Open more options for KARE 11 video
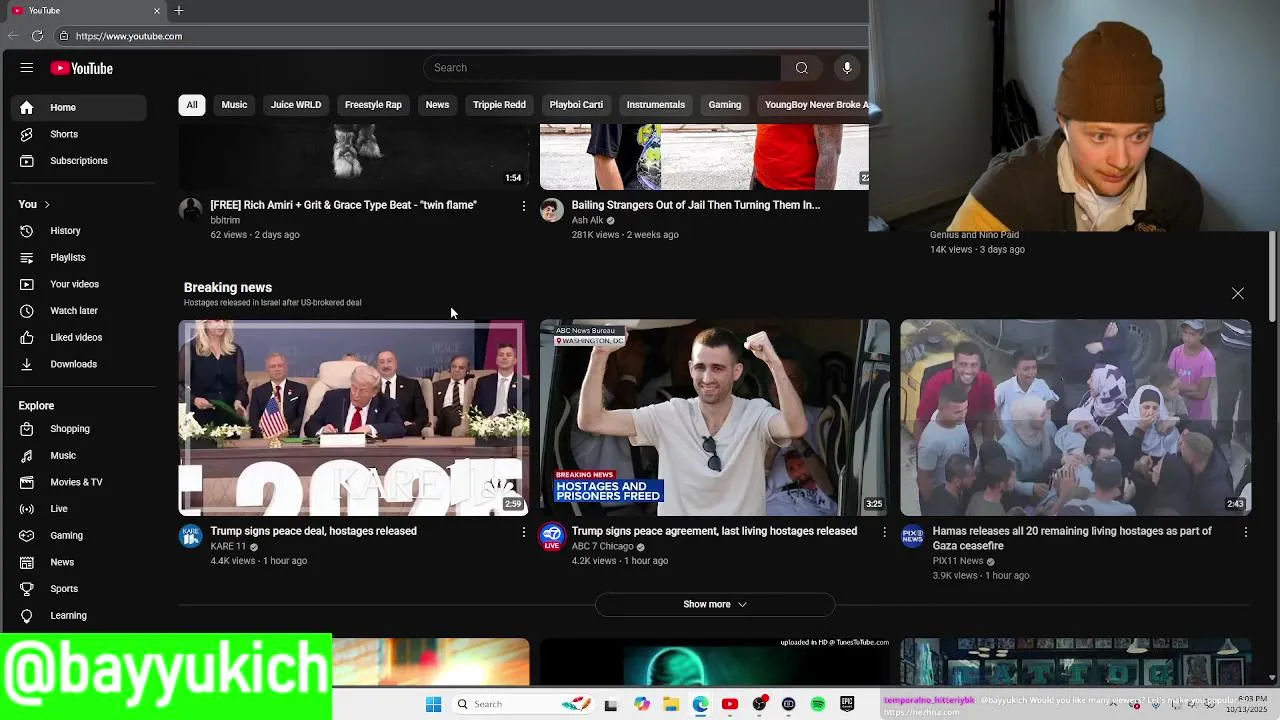The height and width of the screenshot is (720, 1280). click(x=523, y=533)
